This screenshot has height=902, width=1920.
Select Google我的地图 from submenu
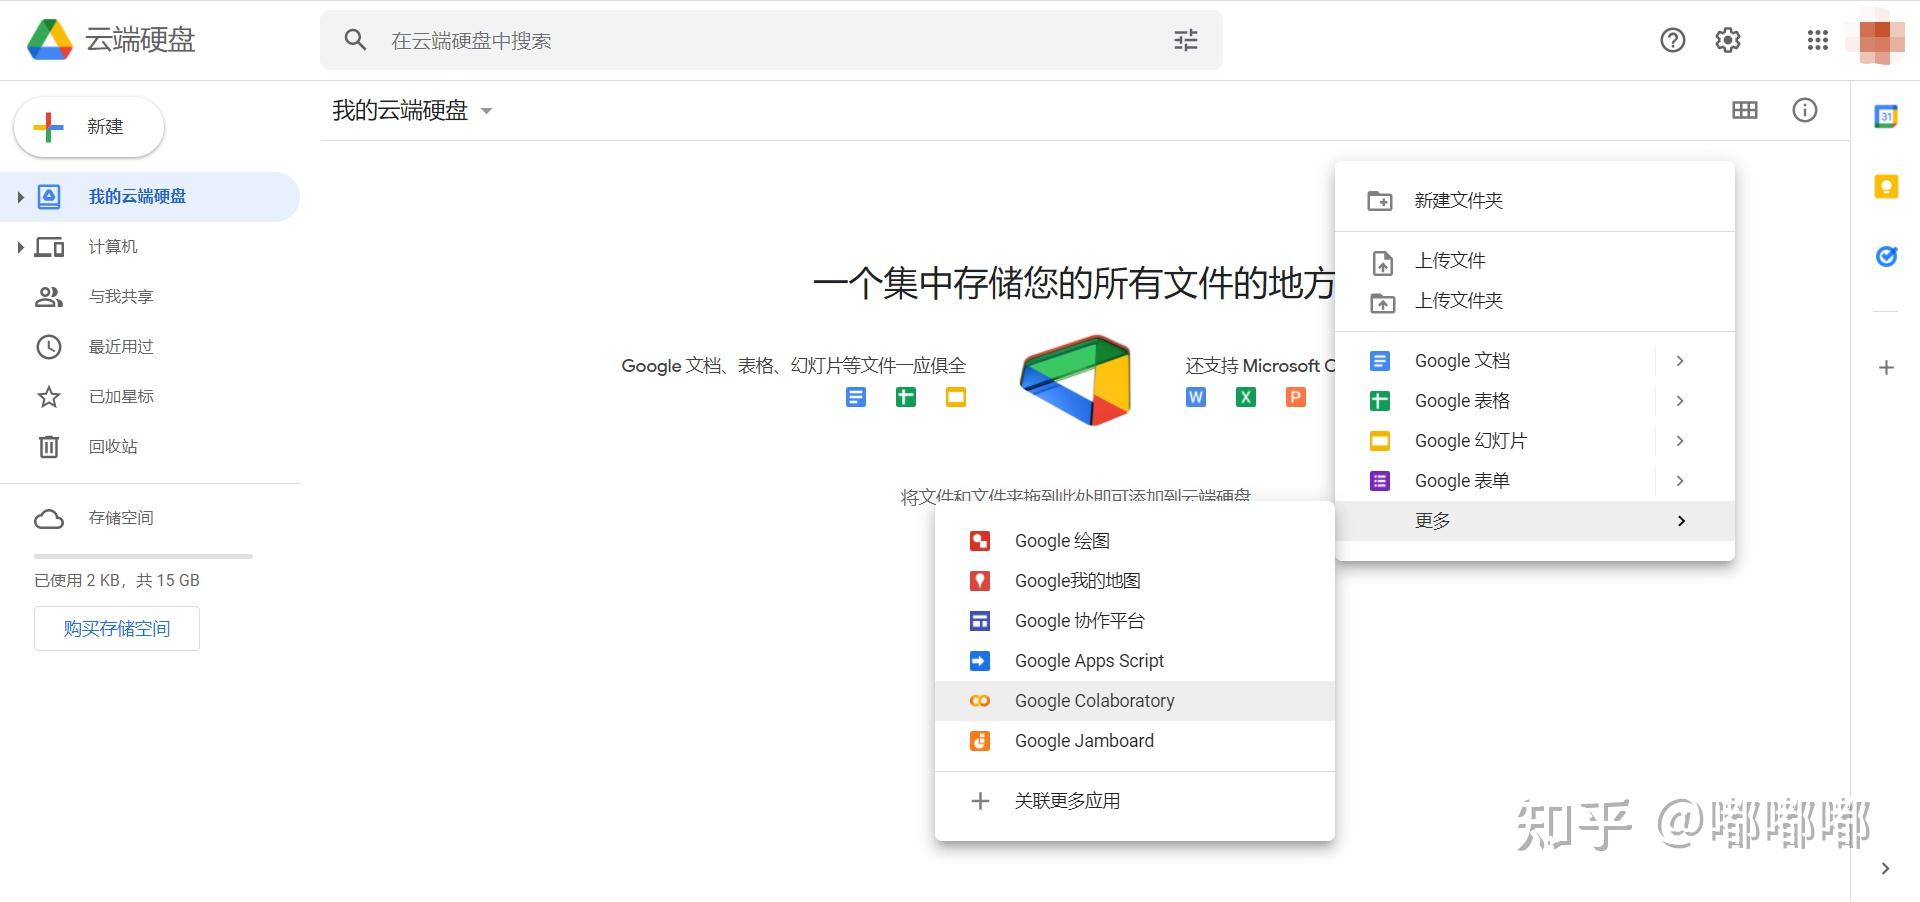pos(1135,581)
